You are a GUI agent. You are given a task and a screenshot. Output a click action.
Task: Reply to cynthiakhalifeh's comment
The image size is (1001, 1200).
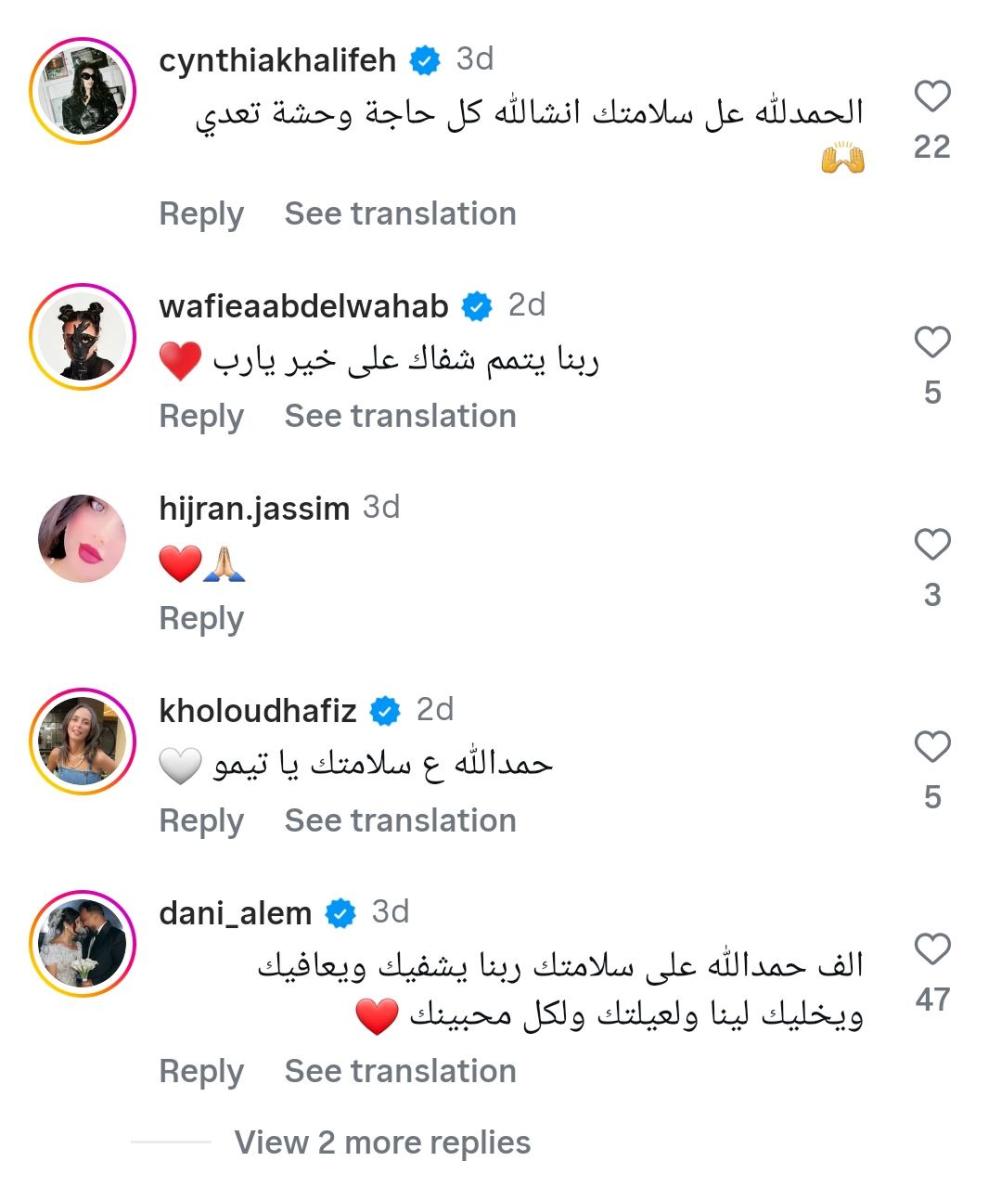point(201,213)
